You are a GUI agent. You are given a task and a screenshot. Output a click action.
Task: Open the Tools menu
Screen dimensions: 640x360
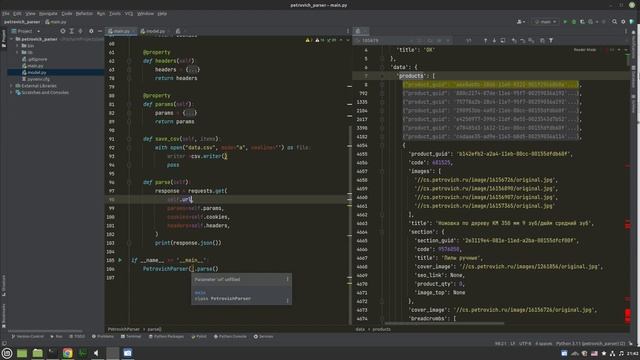click(115, 13)
